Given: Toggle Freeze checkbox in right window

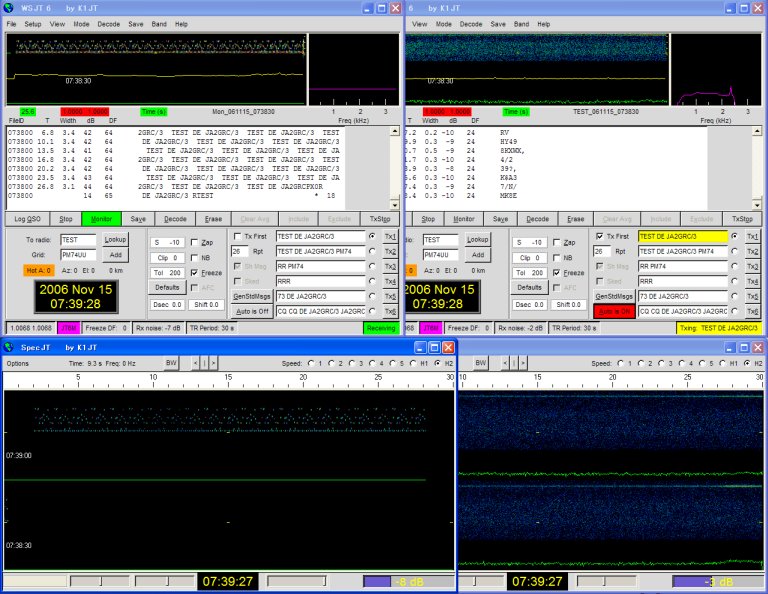Looking at the screenshot, I should pyautogui.click(x=556, y=273).
